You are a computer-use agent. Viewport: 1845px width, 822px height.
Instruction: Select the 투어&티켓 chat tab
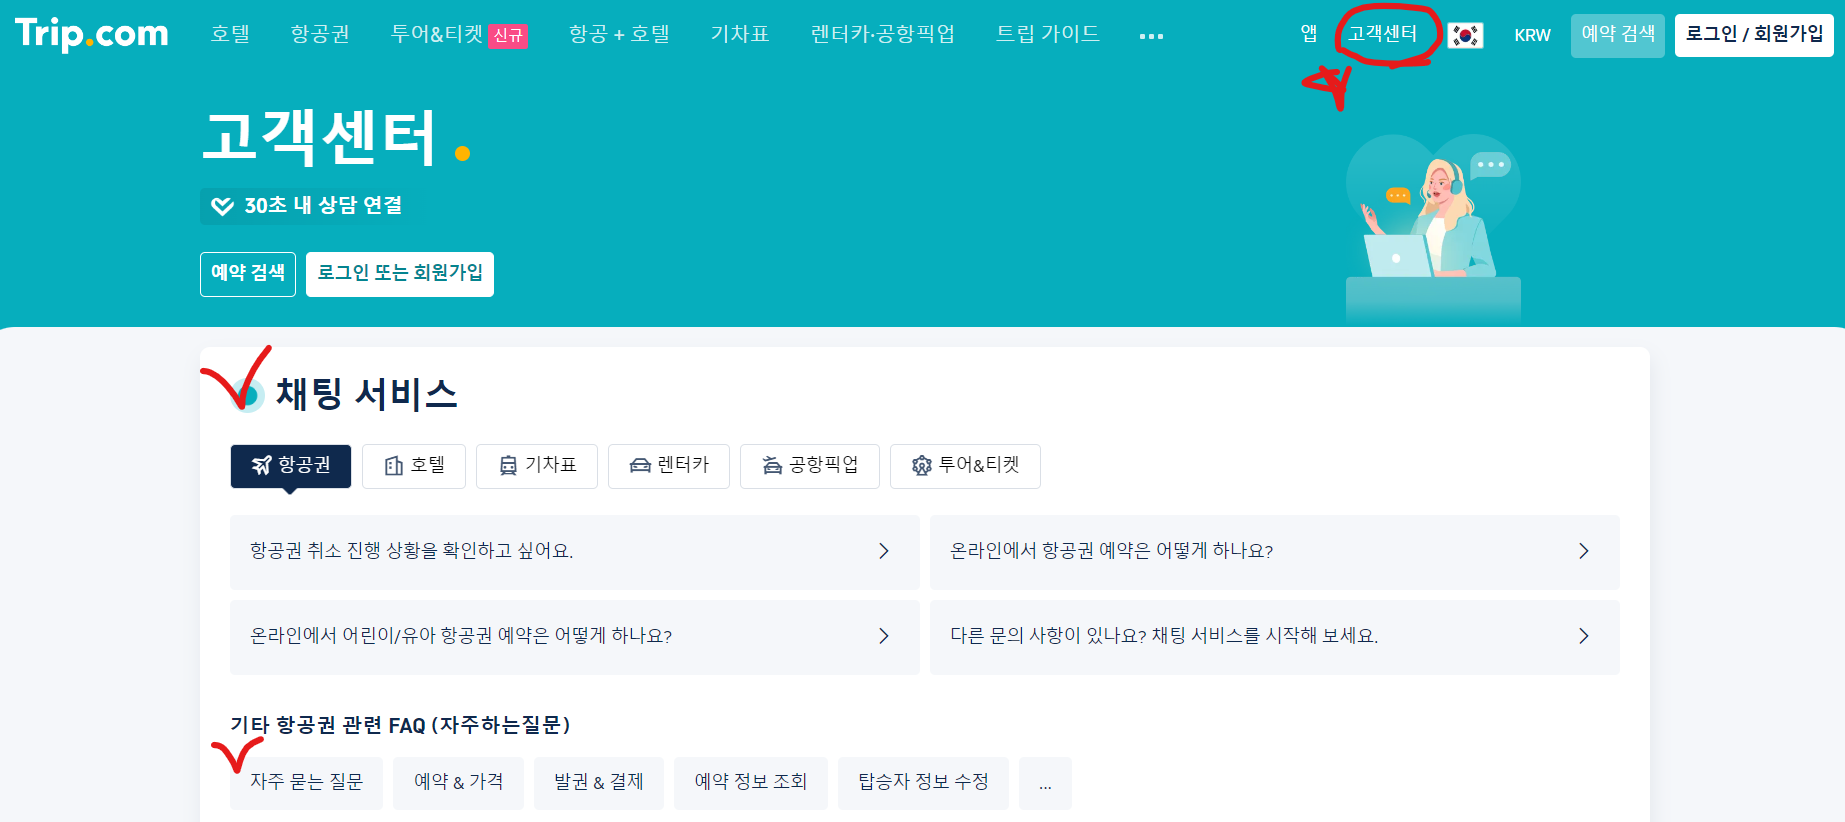(965, 466)
